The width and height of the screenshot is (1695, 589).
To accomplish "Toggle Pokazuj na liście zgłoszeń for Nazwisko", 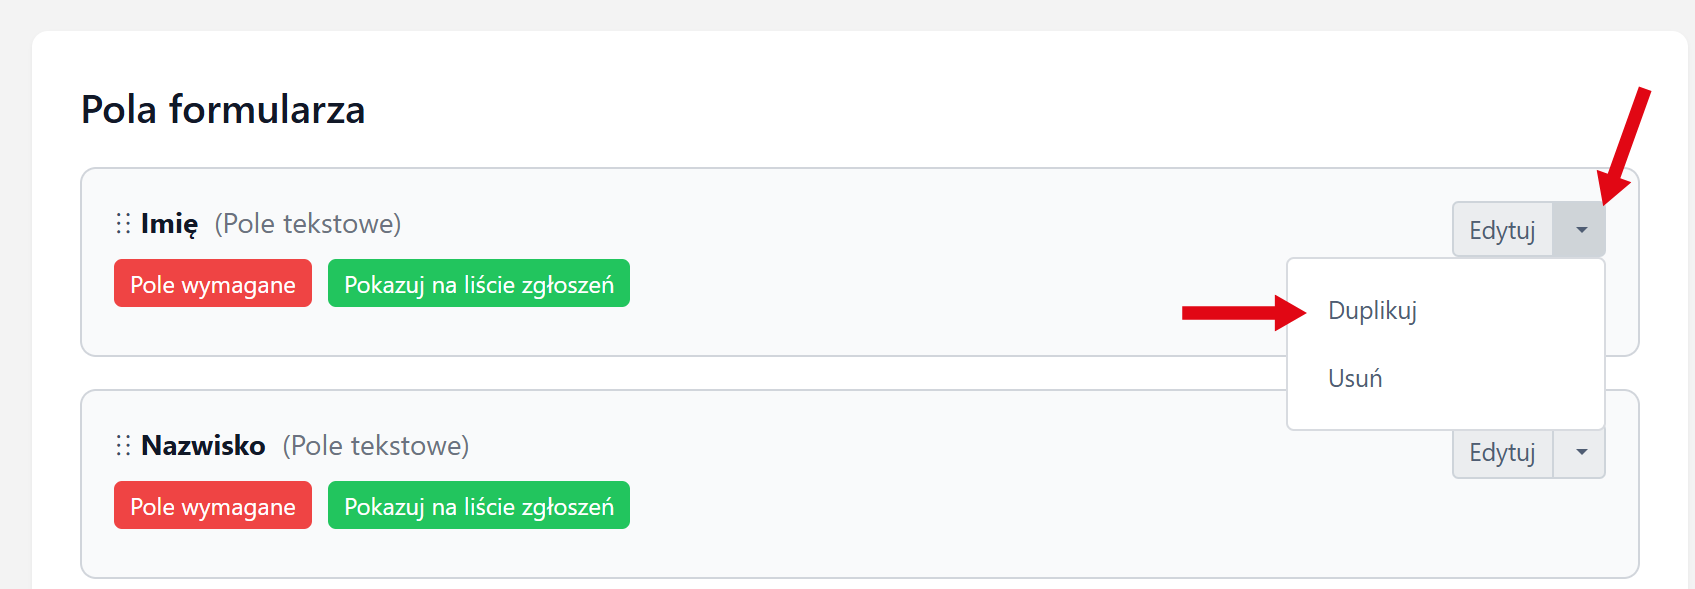I will point(478,506).
